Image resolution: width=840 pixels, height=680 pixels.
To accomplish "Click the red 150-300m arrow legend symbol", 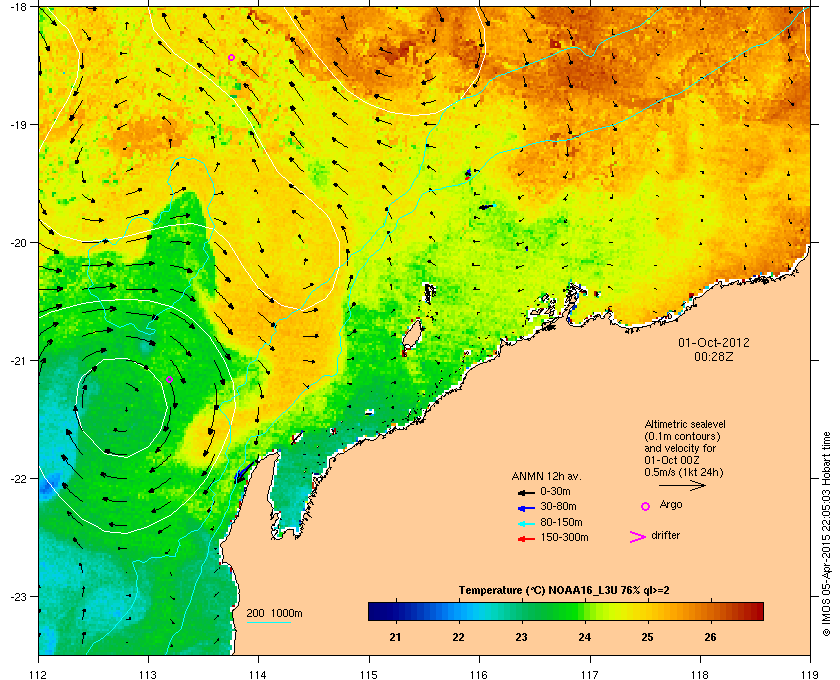I will click(526, 539).
